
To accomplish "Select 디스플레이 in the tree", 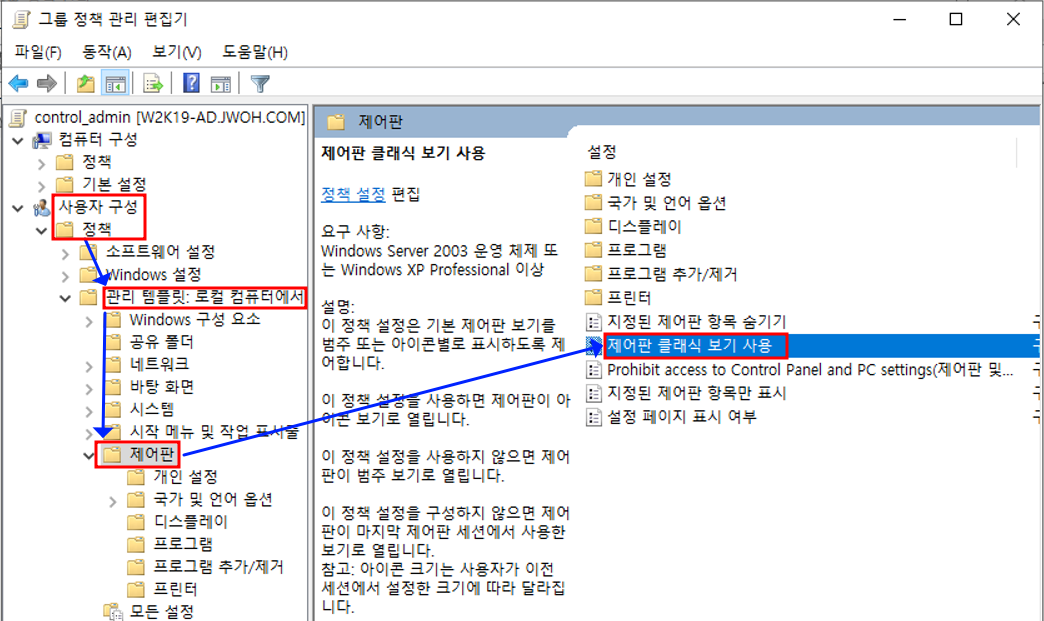I will click(x=190, y=522).
